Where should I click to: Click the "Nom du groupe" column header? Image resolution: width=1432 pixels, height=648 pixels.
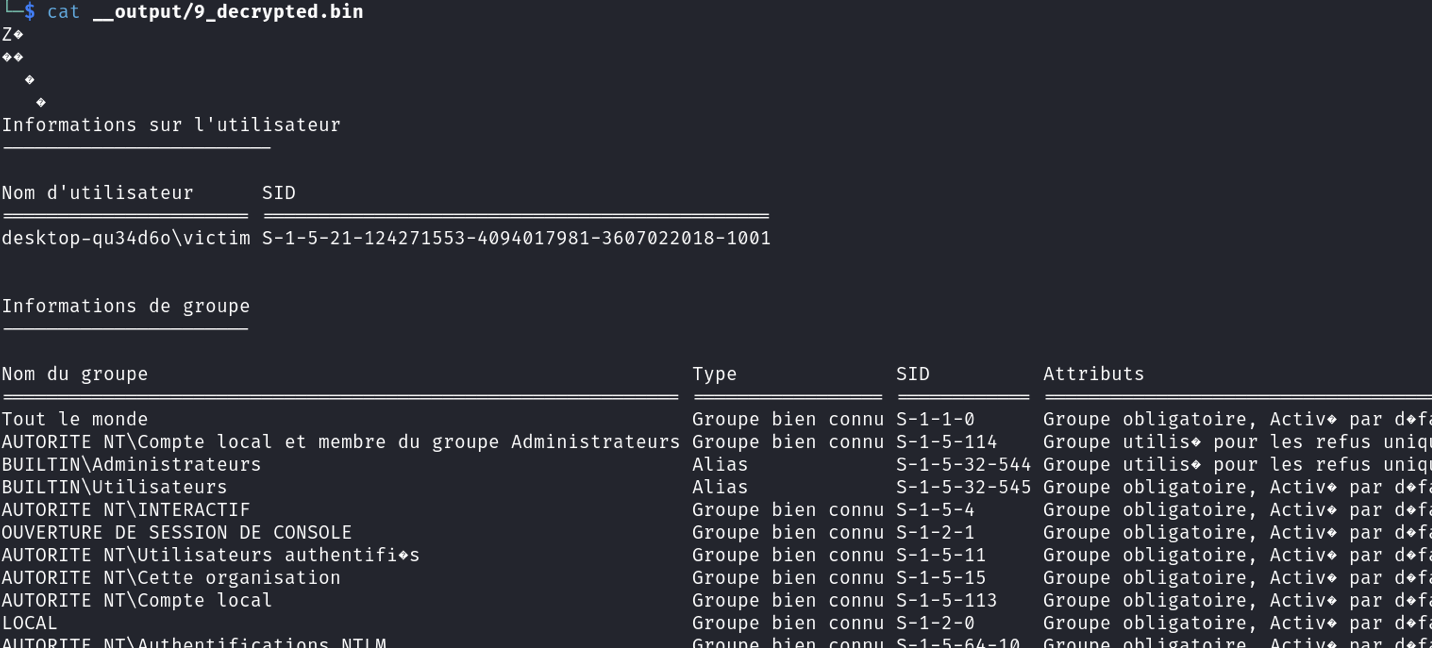(75, 374)
